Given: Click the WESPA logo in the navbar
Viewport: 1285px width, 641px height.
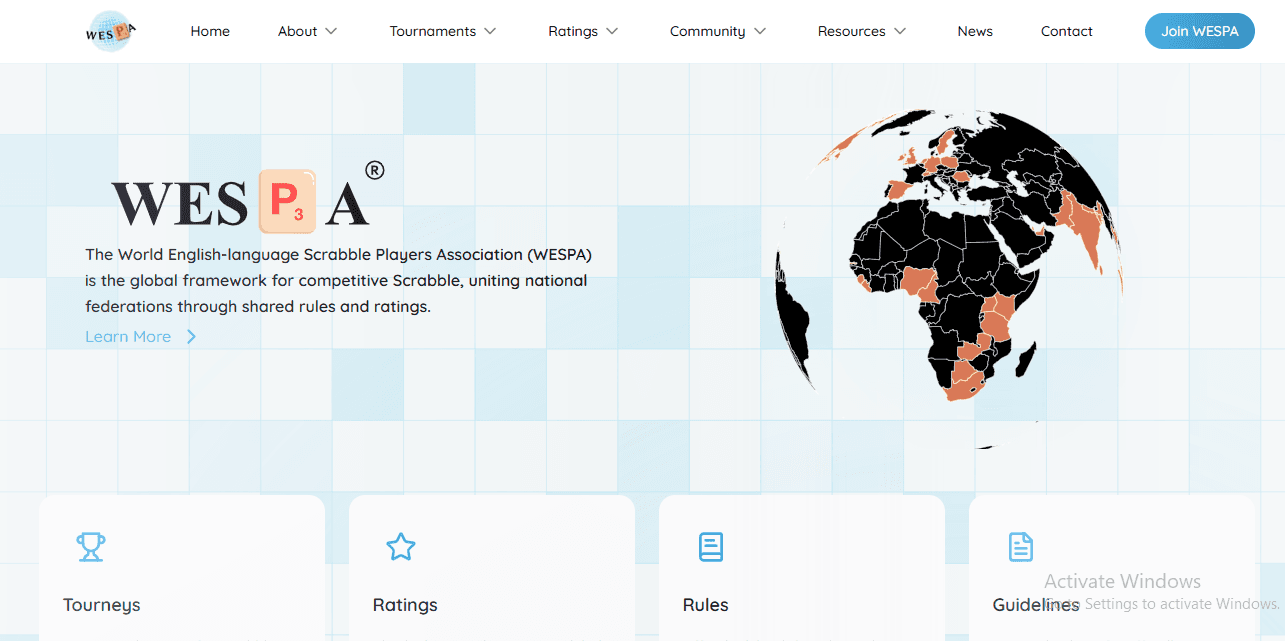Looking at the screenshot, I should (x=110, y=32).
